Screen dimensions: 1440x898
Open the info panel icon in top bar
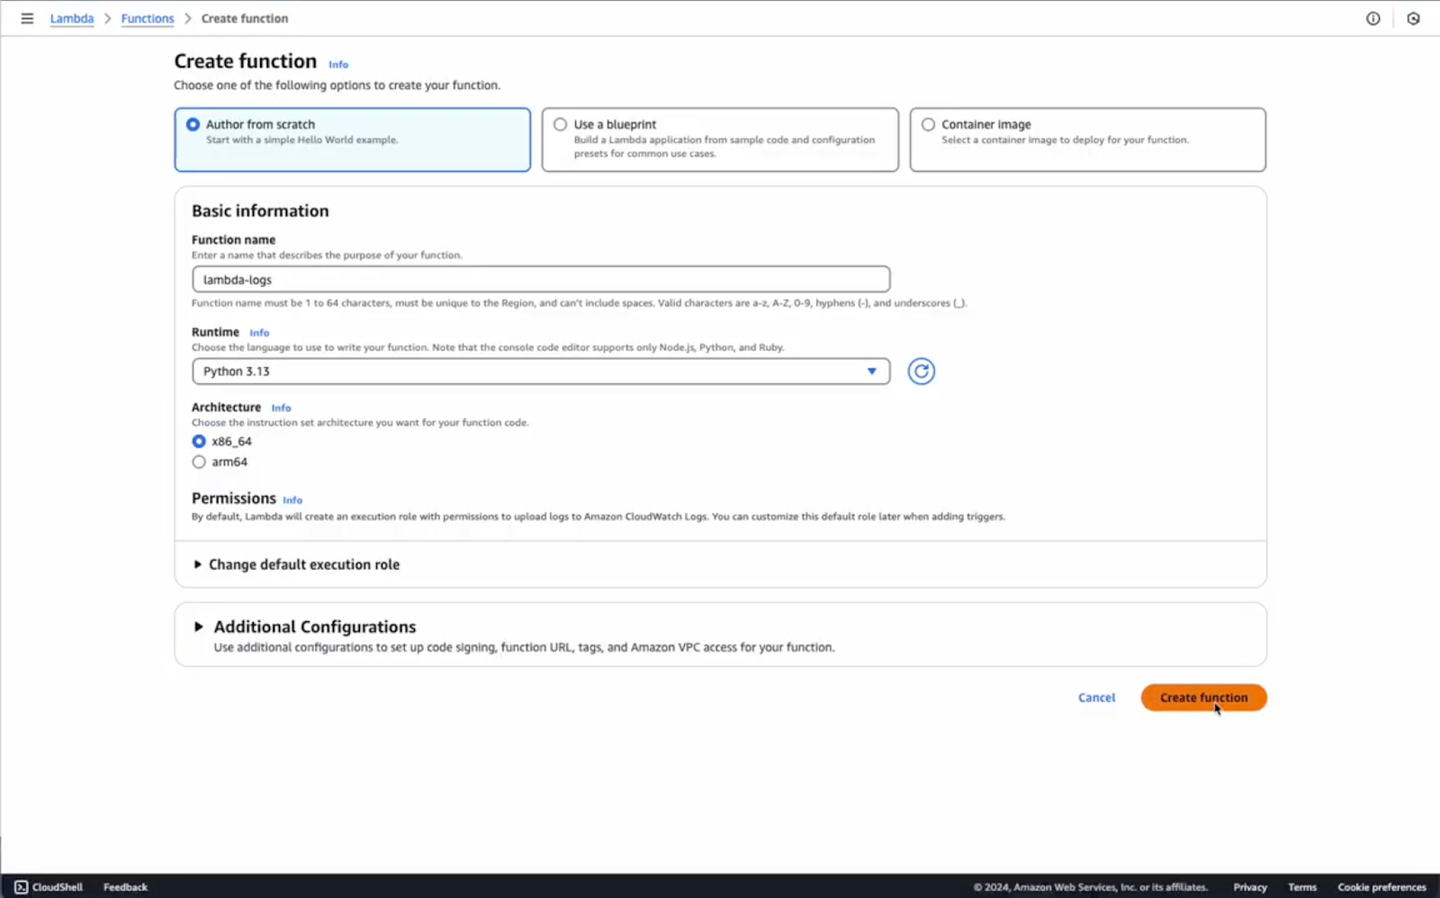click(1373, 18)
